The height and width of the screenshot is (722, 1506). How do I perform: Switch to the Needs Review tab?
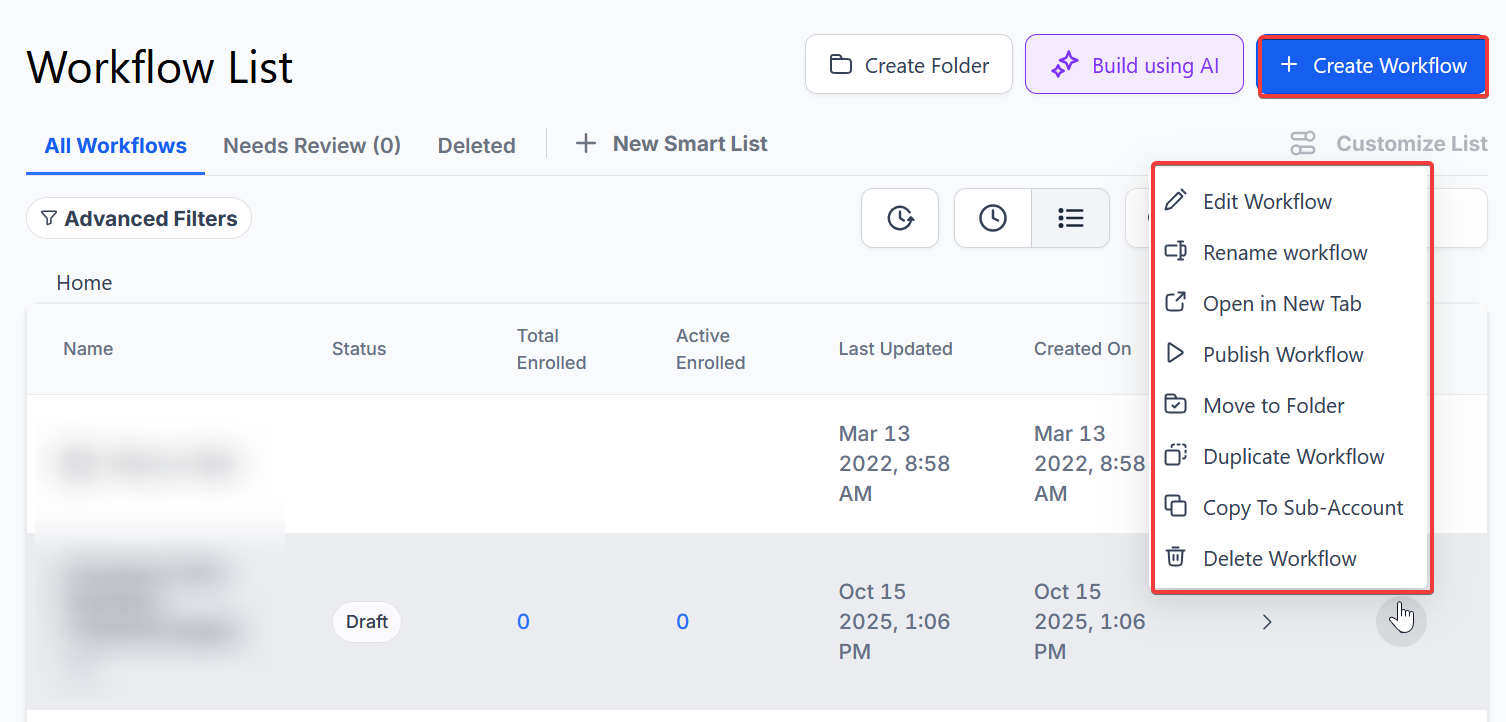(x=312, y=146)
